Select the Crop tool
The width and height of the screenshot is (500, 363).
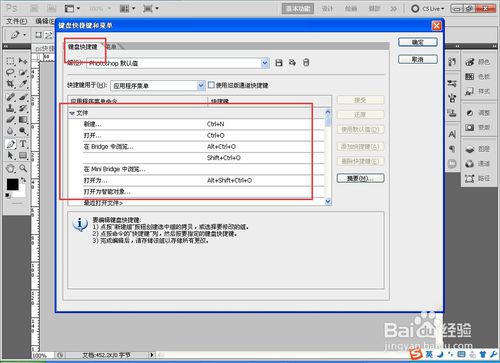[10, 84]
